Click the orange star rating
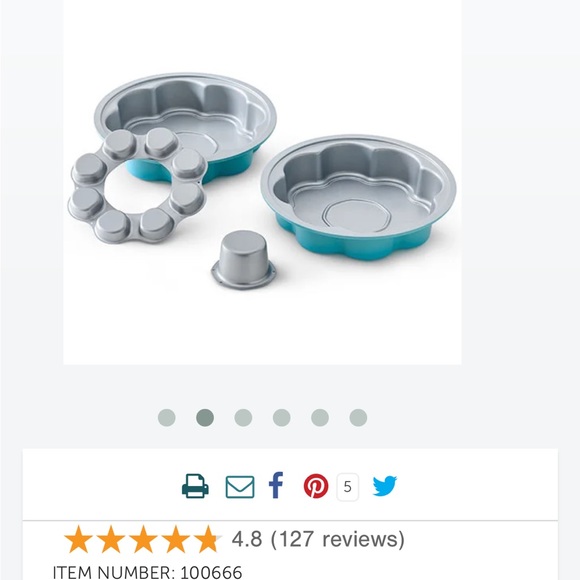 coord(143,539)
